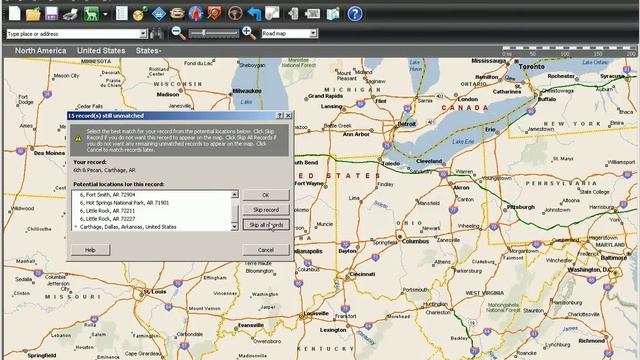Expand the place or address dropdown arrow

coord(143,34)
